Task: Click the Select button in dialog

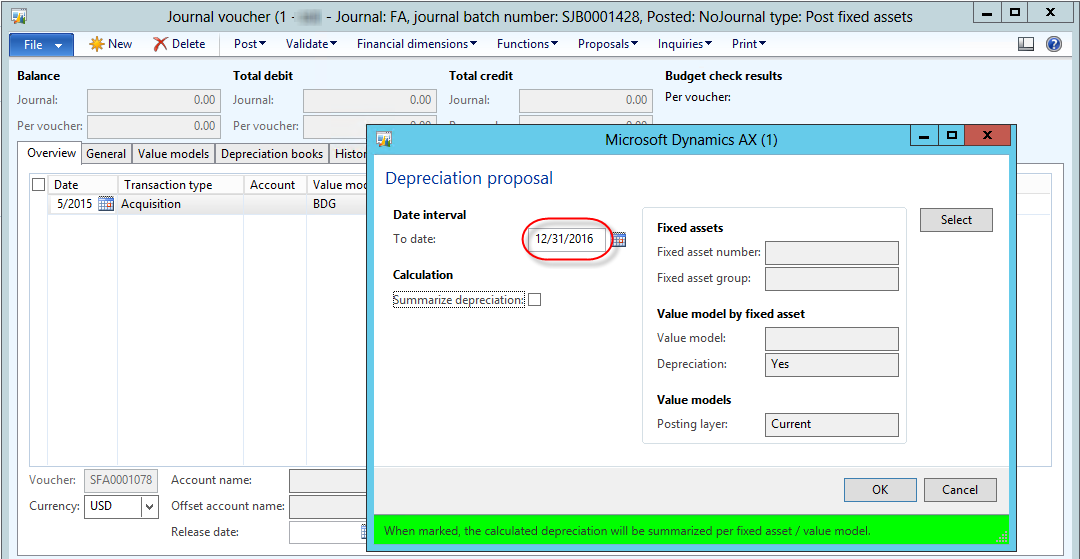Action: coord(956,220)
